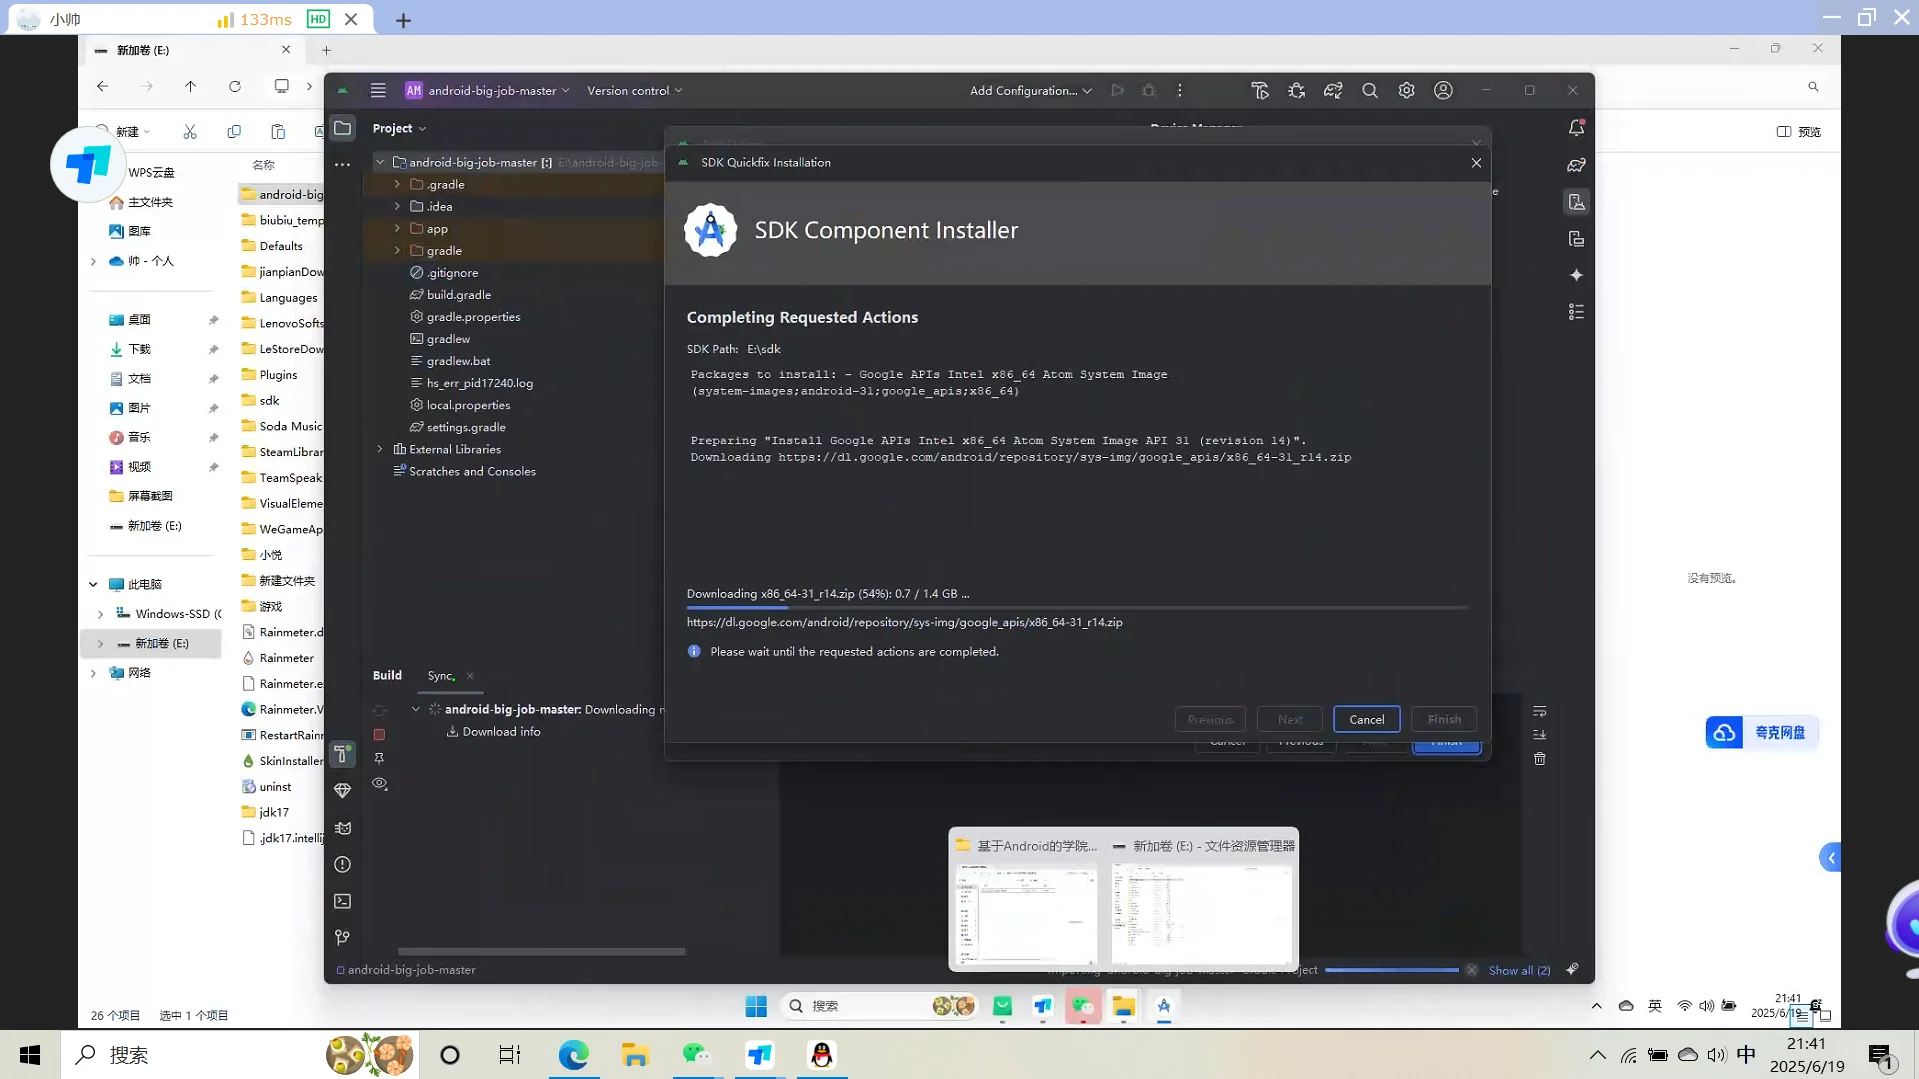Click the SDK download progress bar
The height and width of the screenshot is (1079, 1919).
coord(1077,607)
